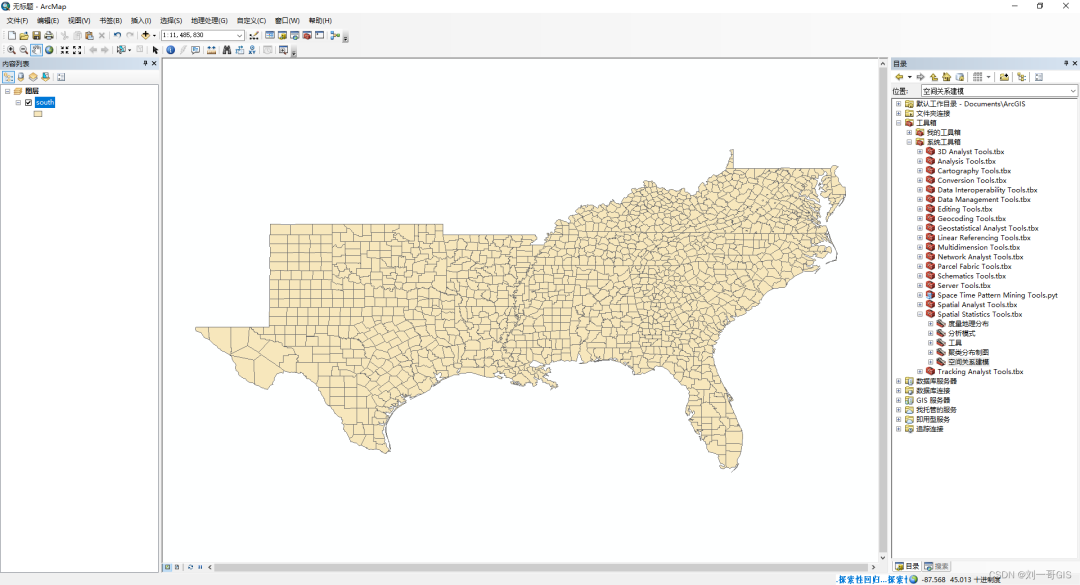Open the 地理处理(G) menu
Screen dimensions: 1080x585
click(209, 21)
